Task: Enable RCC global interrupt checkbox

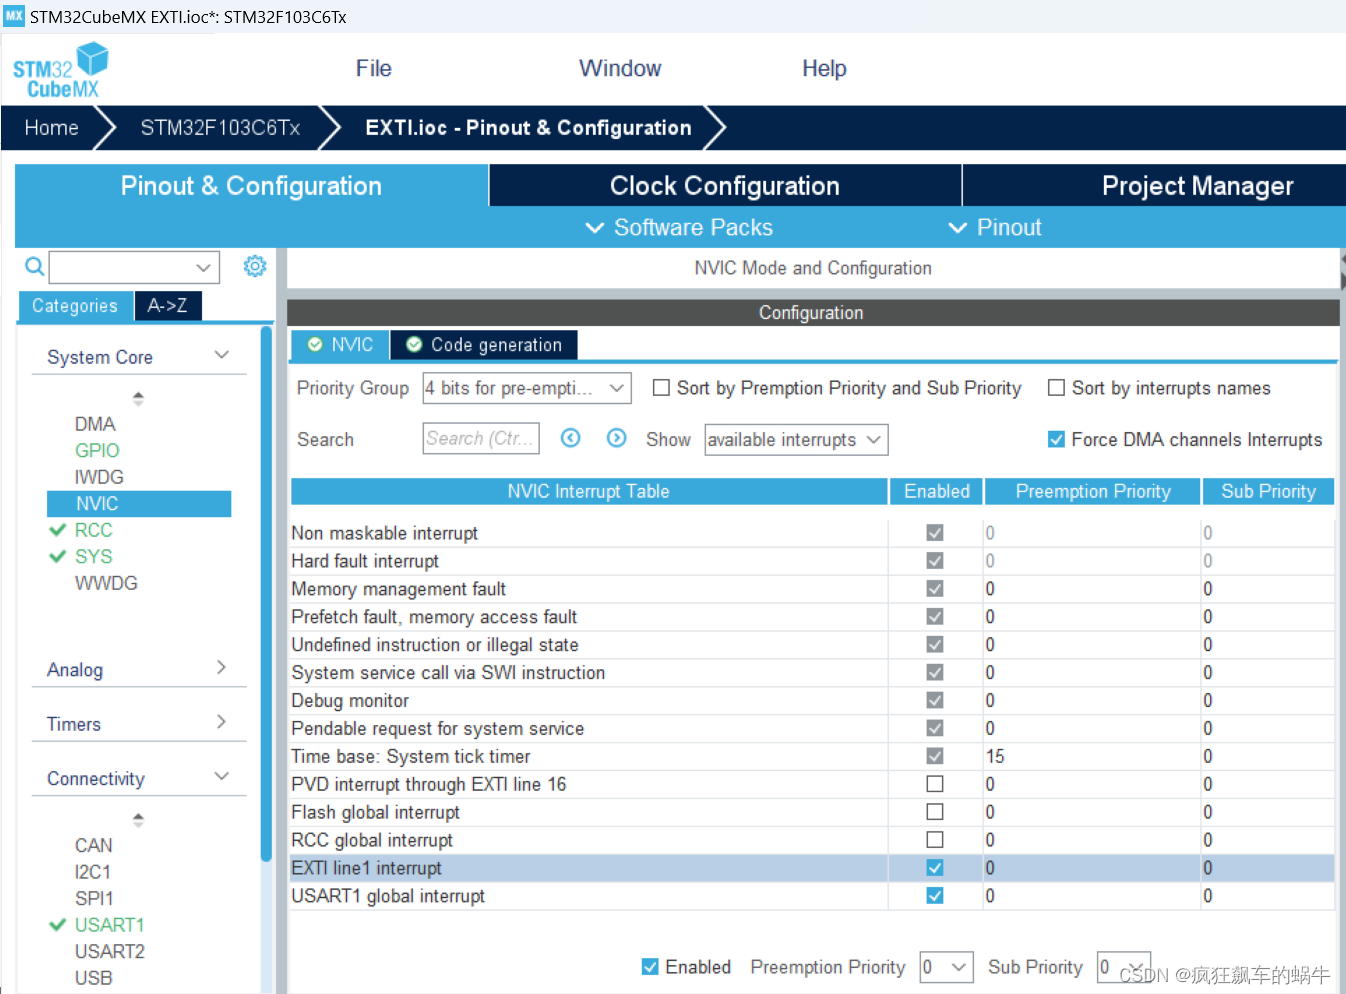Action: pos(935,840)
